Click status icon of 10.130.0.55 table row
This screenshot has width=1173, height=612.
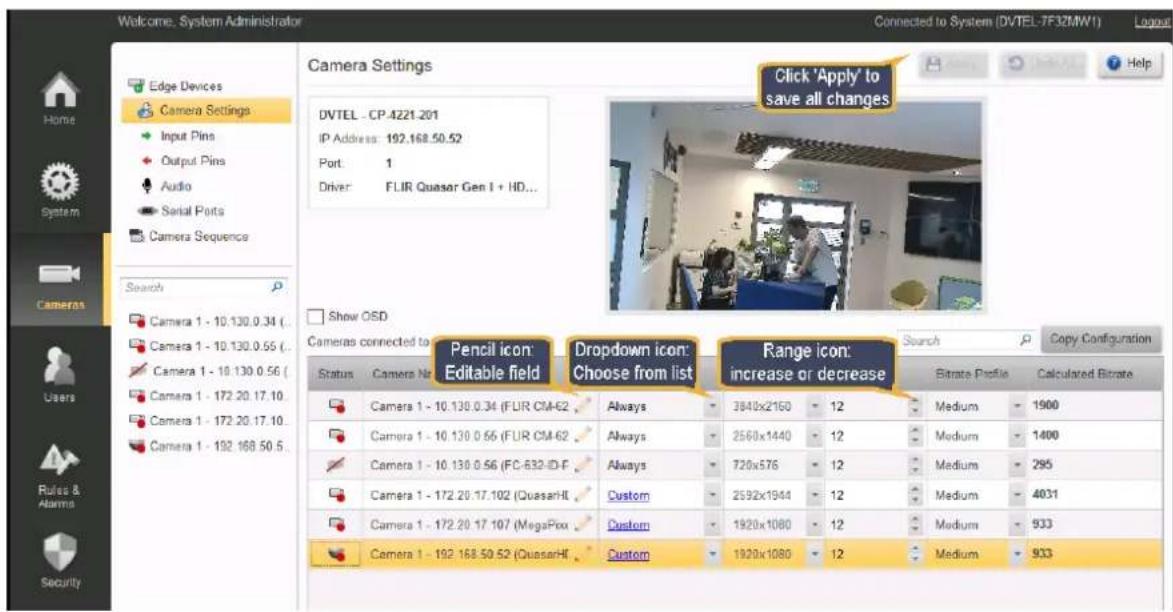[x=337, y=435]
